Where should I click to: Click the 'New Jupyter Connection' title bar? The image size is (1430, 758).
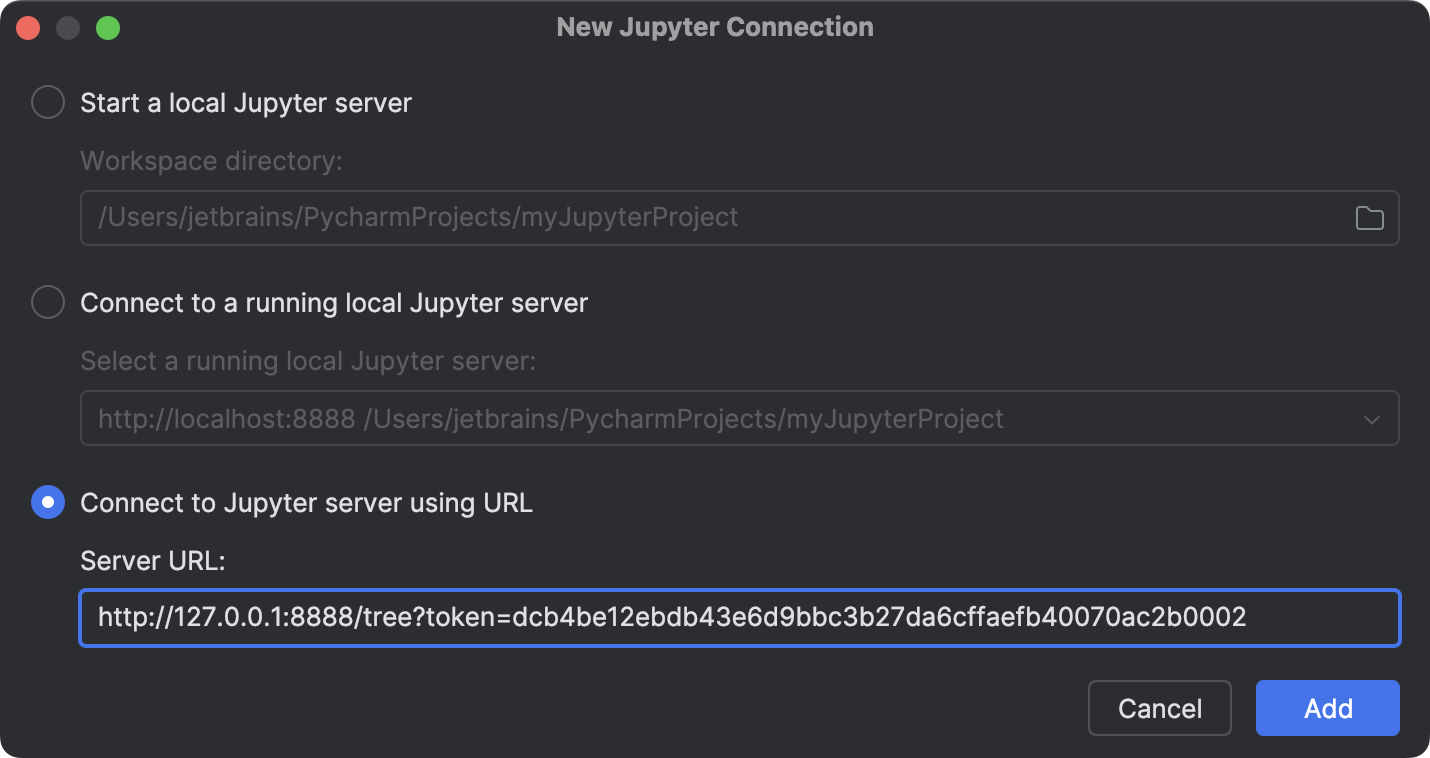714,27
